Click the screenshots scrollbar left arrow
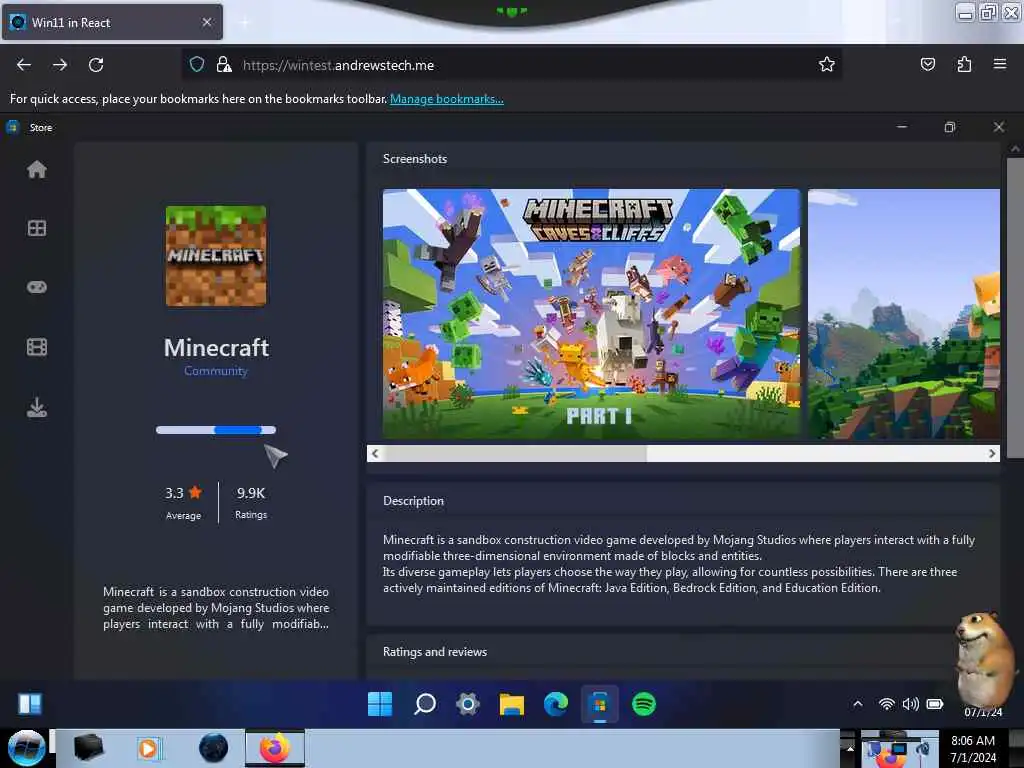Screen dimensions: 1024x768 375,453
